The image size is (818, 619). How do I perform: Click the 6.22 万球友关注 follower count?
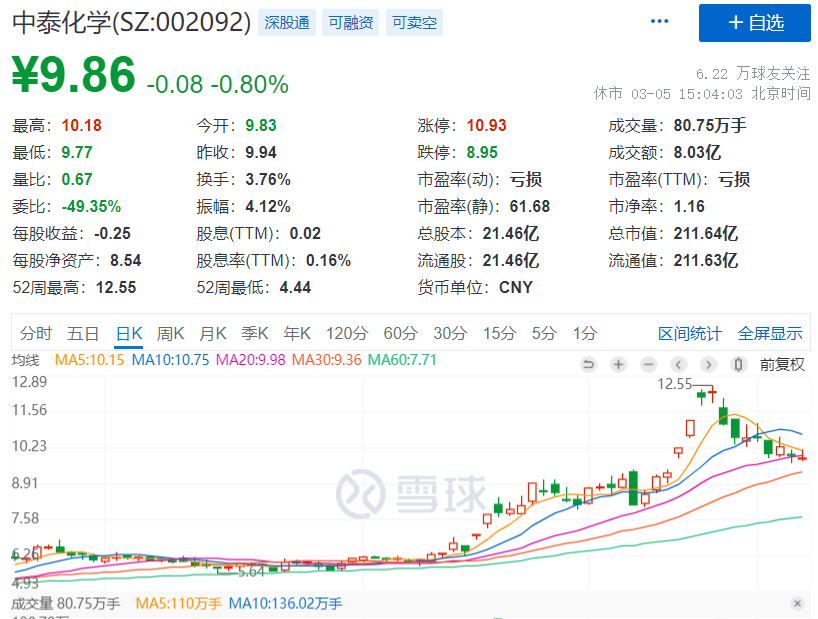(x=753, y=74)
